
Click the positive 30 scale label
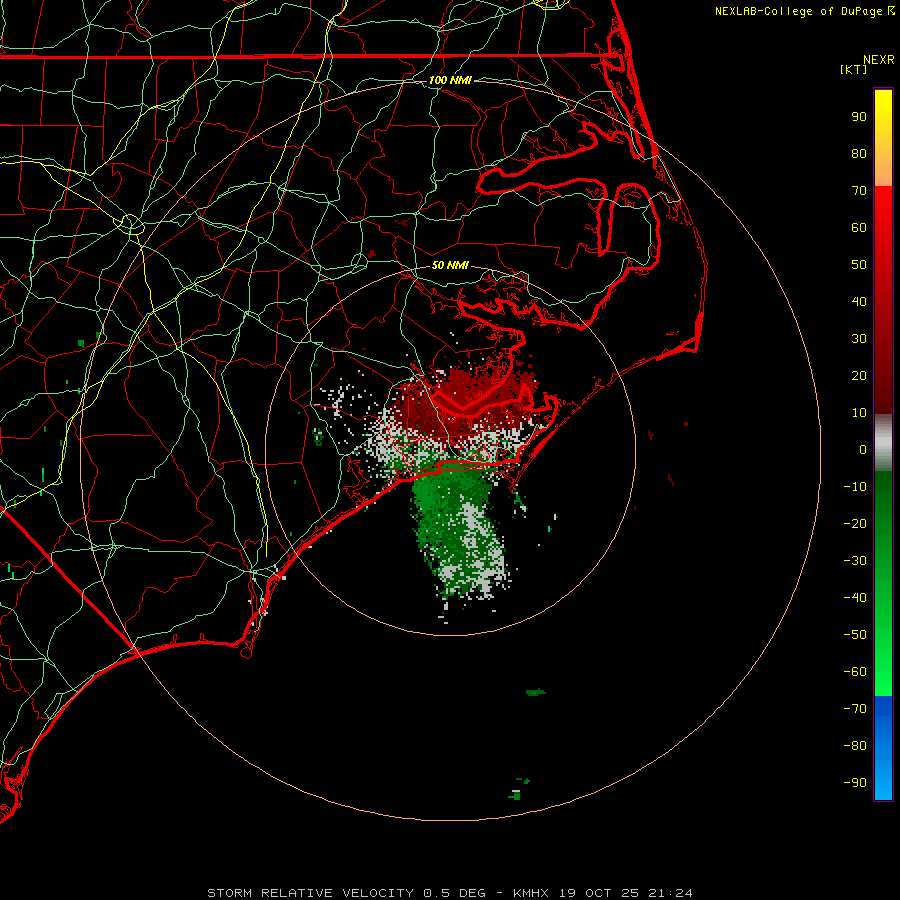pos(859,339)
